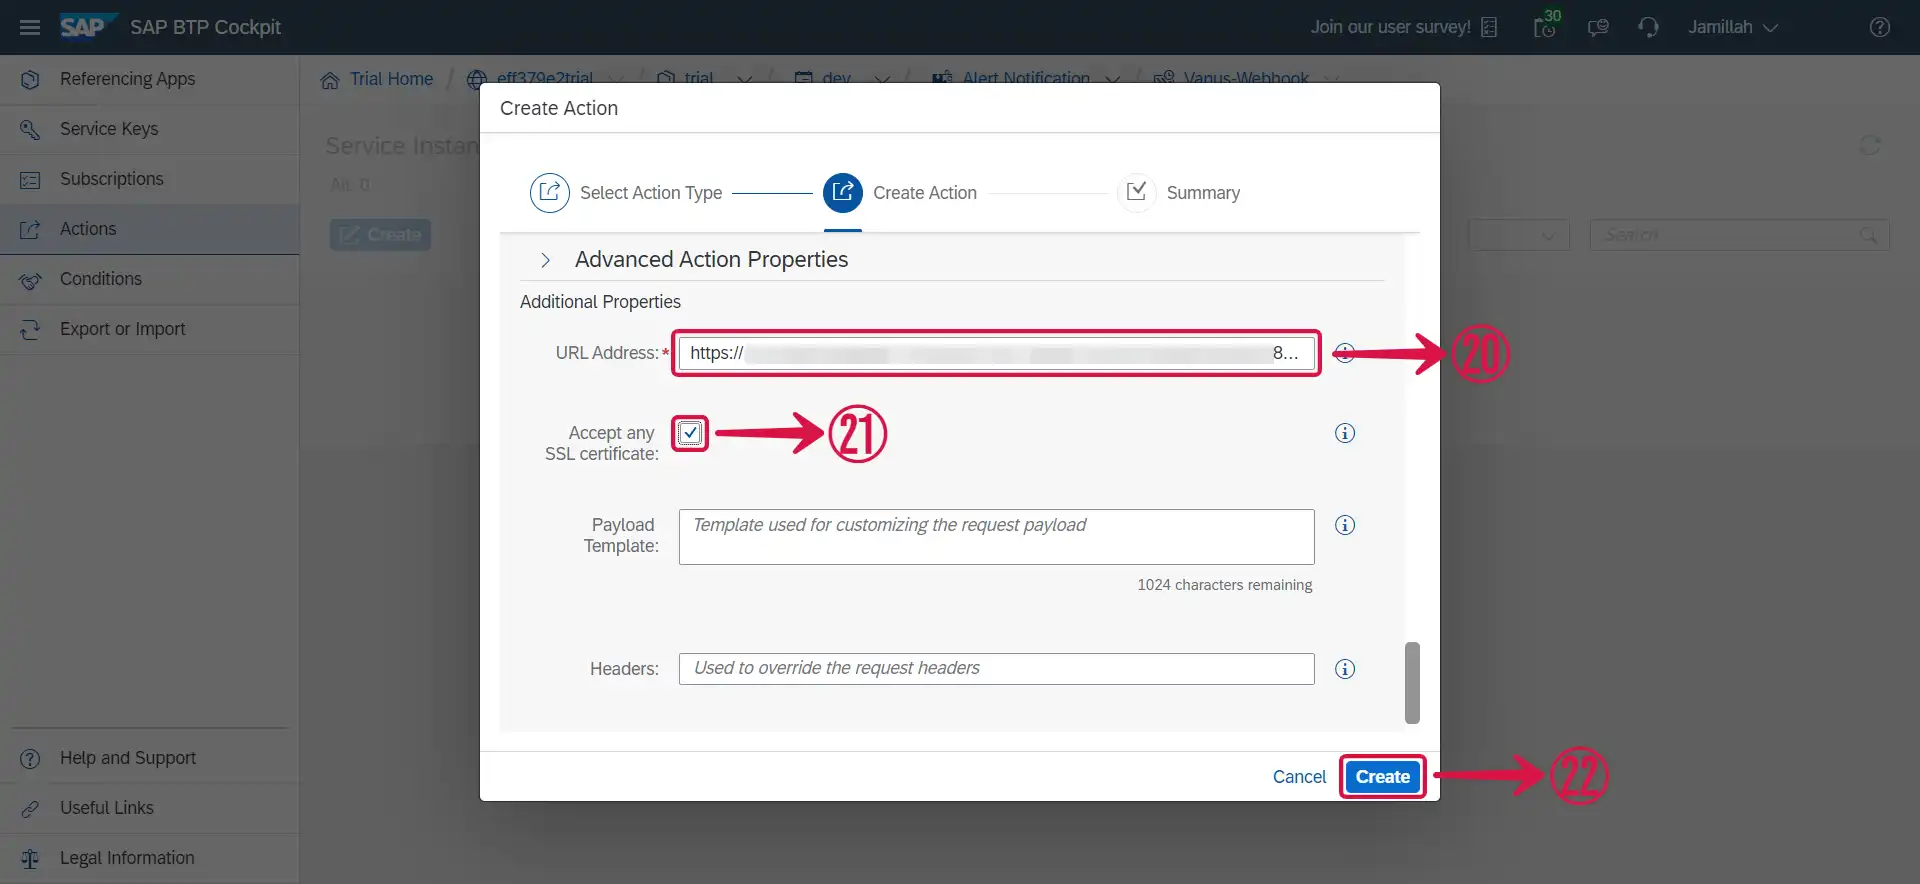Click the Actions sidebar icon
The width and height of the screenshot is (1920, 884).
point(30,229)
